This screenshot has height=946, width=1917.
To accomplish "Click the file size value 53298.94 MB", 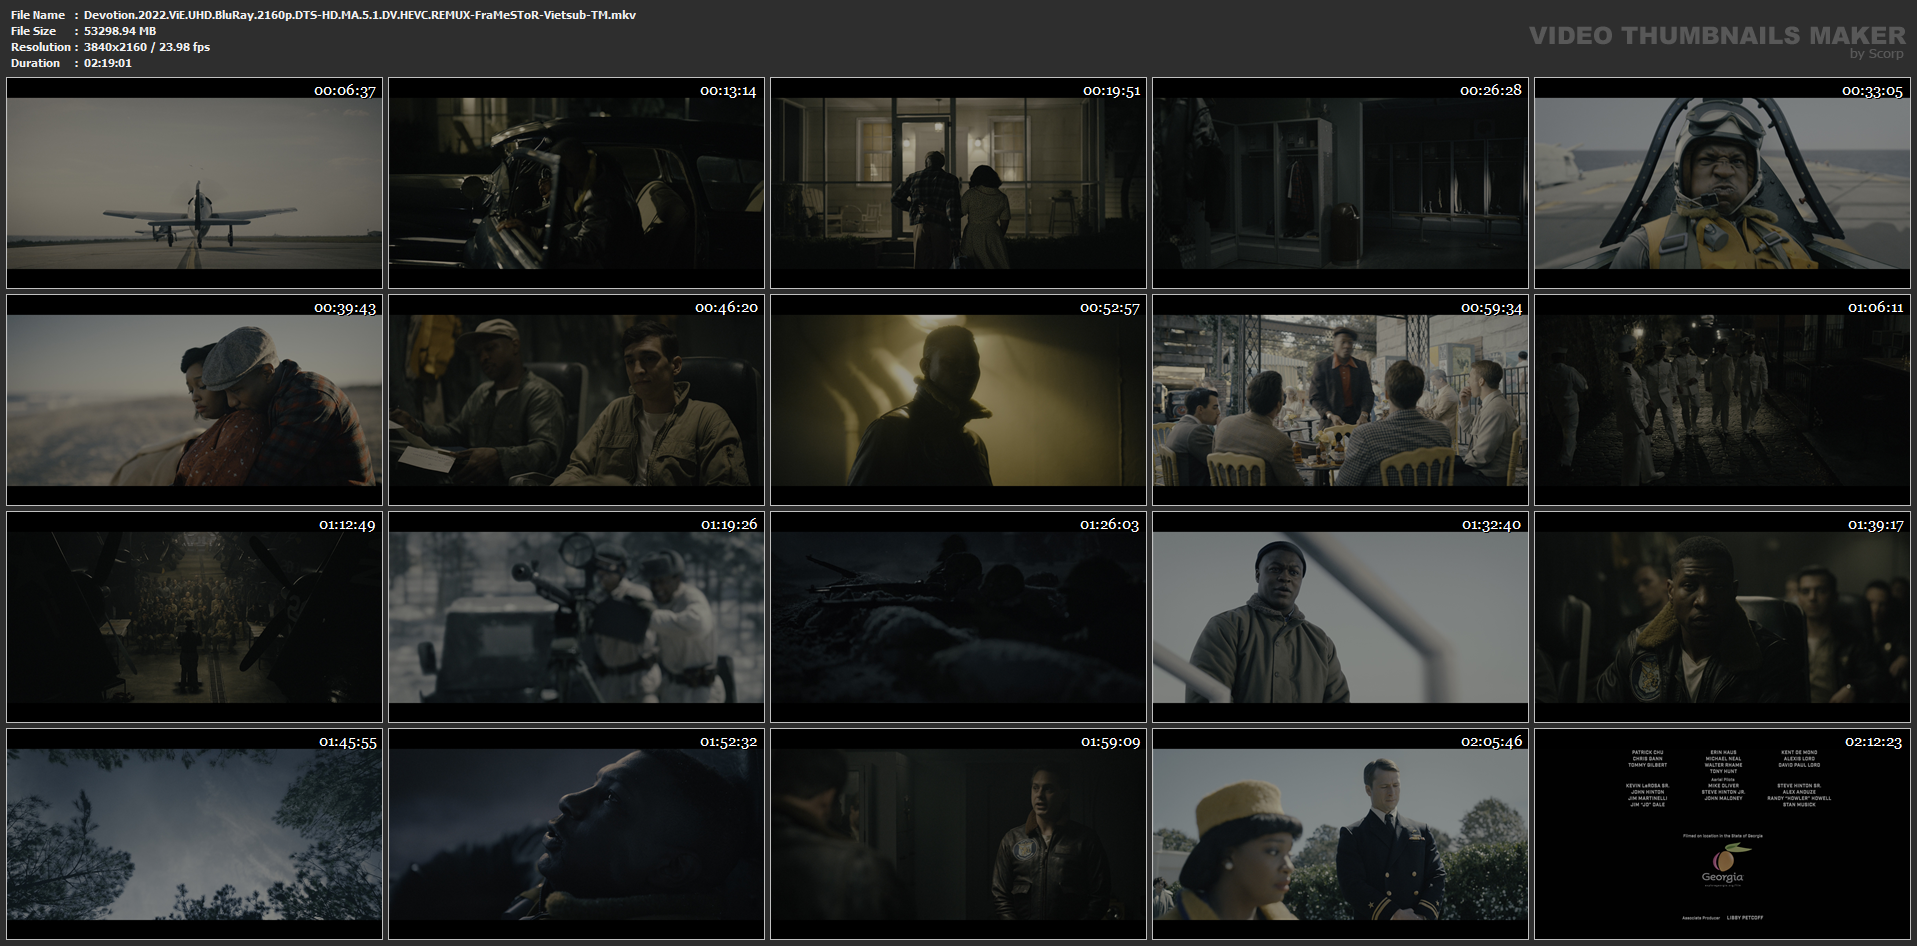I will (x=120, y=31).
